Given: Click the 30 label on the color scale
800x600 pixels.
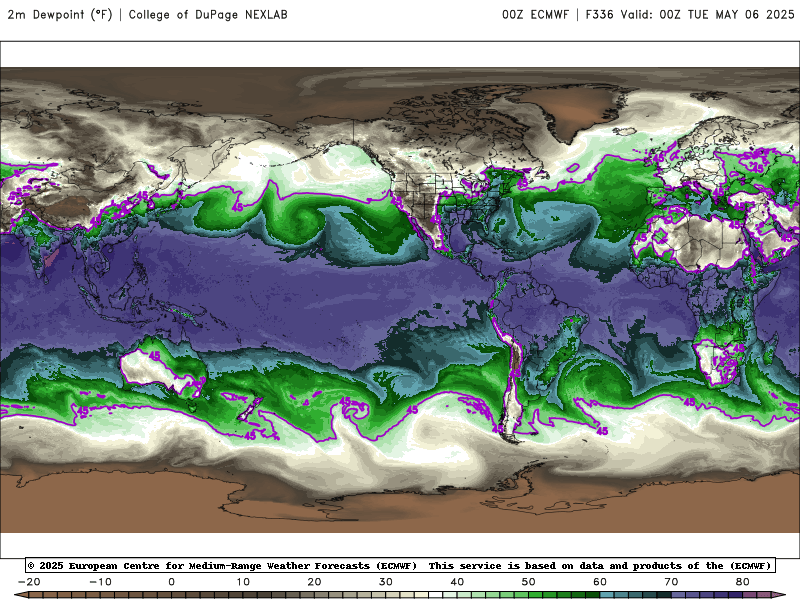Looking at the screenshot, I should tap(386, 582).
